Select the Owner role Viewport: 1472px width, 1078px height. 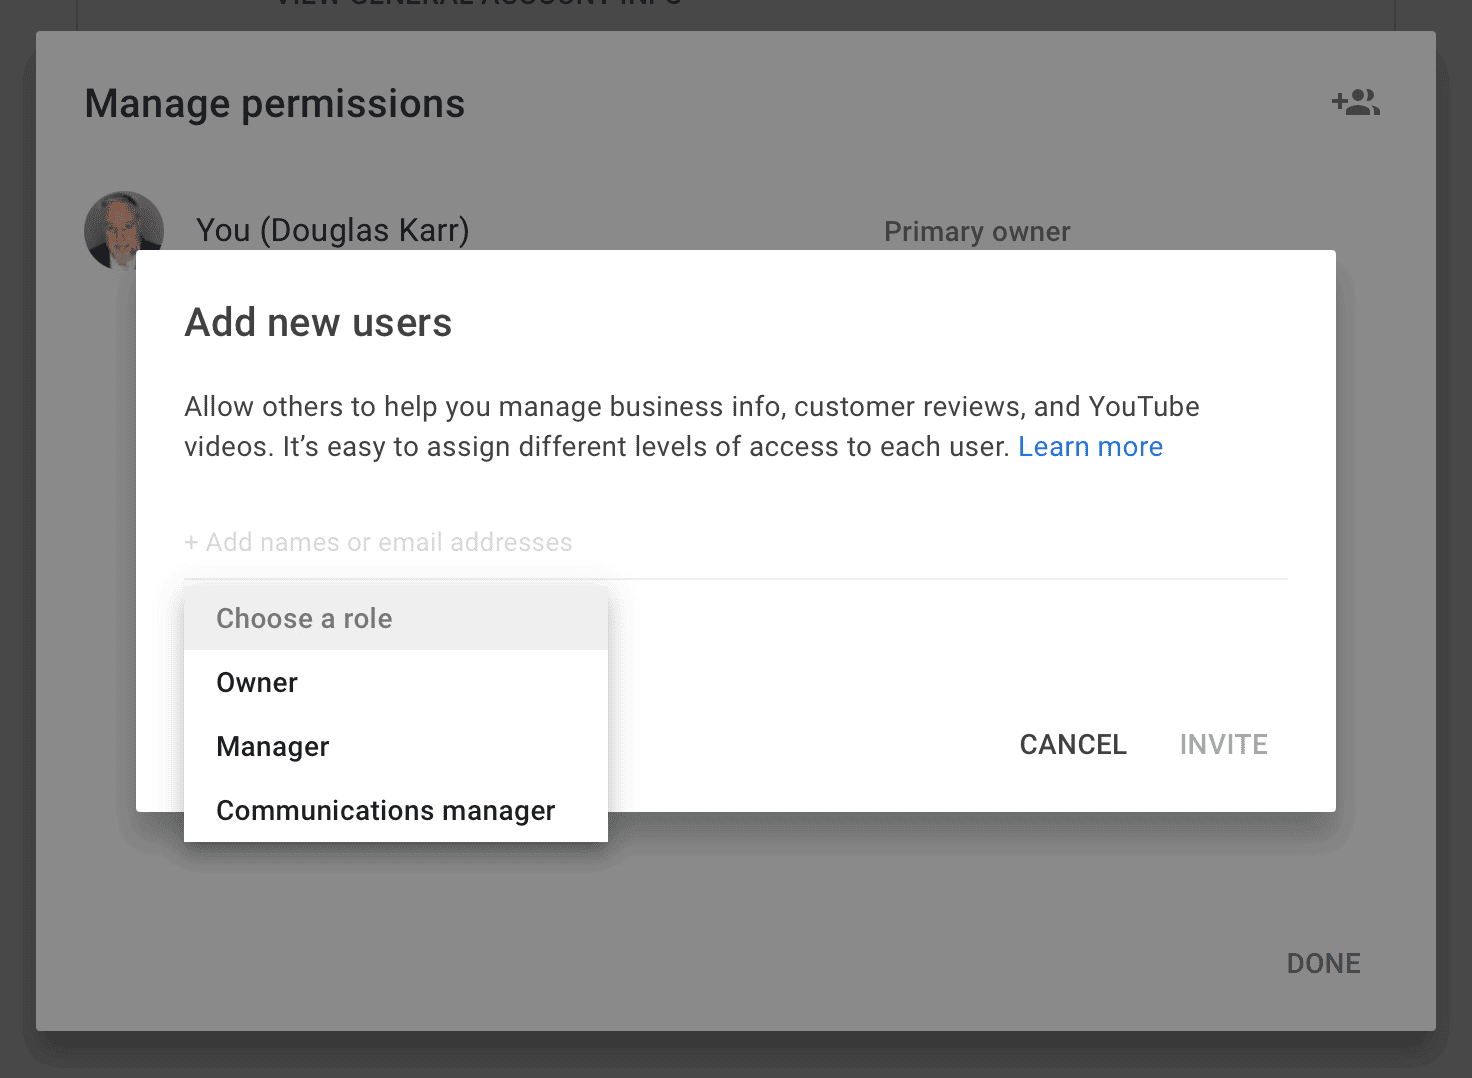point(257,683)
